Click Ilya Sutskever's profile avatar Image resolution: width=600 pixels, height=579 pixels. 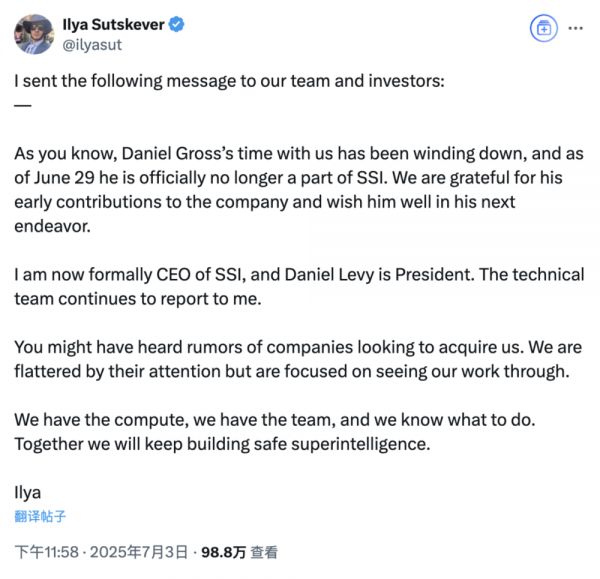point(33,33)
